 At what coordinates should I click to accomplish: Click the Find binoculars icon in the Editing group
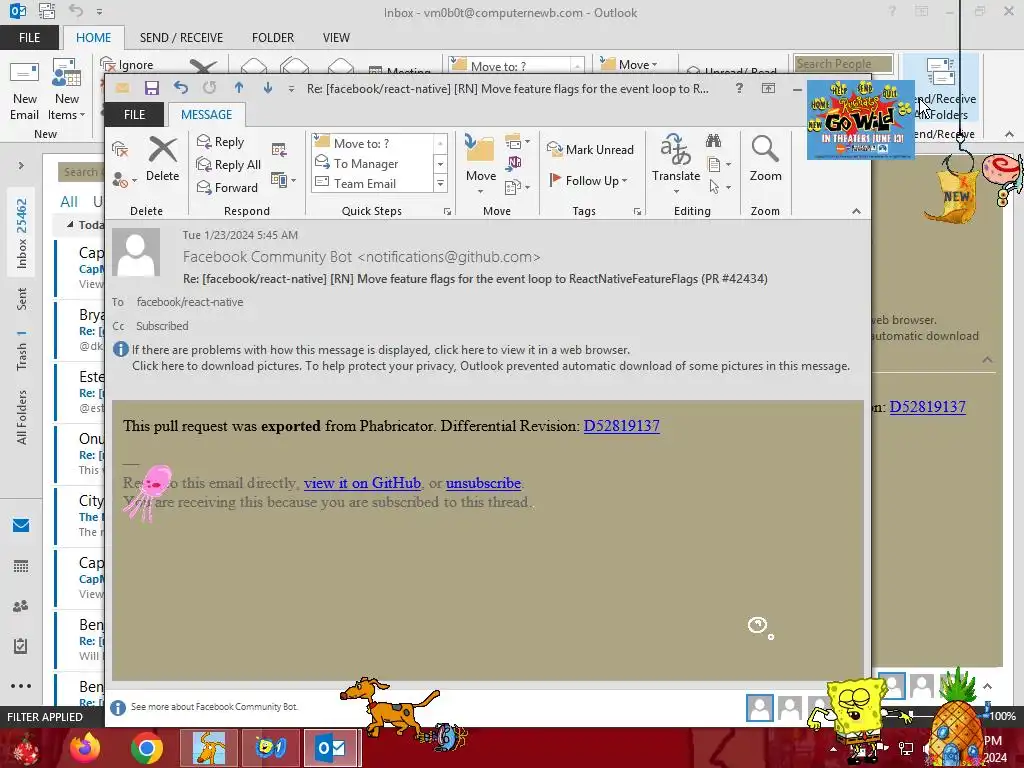(713, 140)
